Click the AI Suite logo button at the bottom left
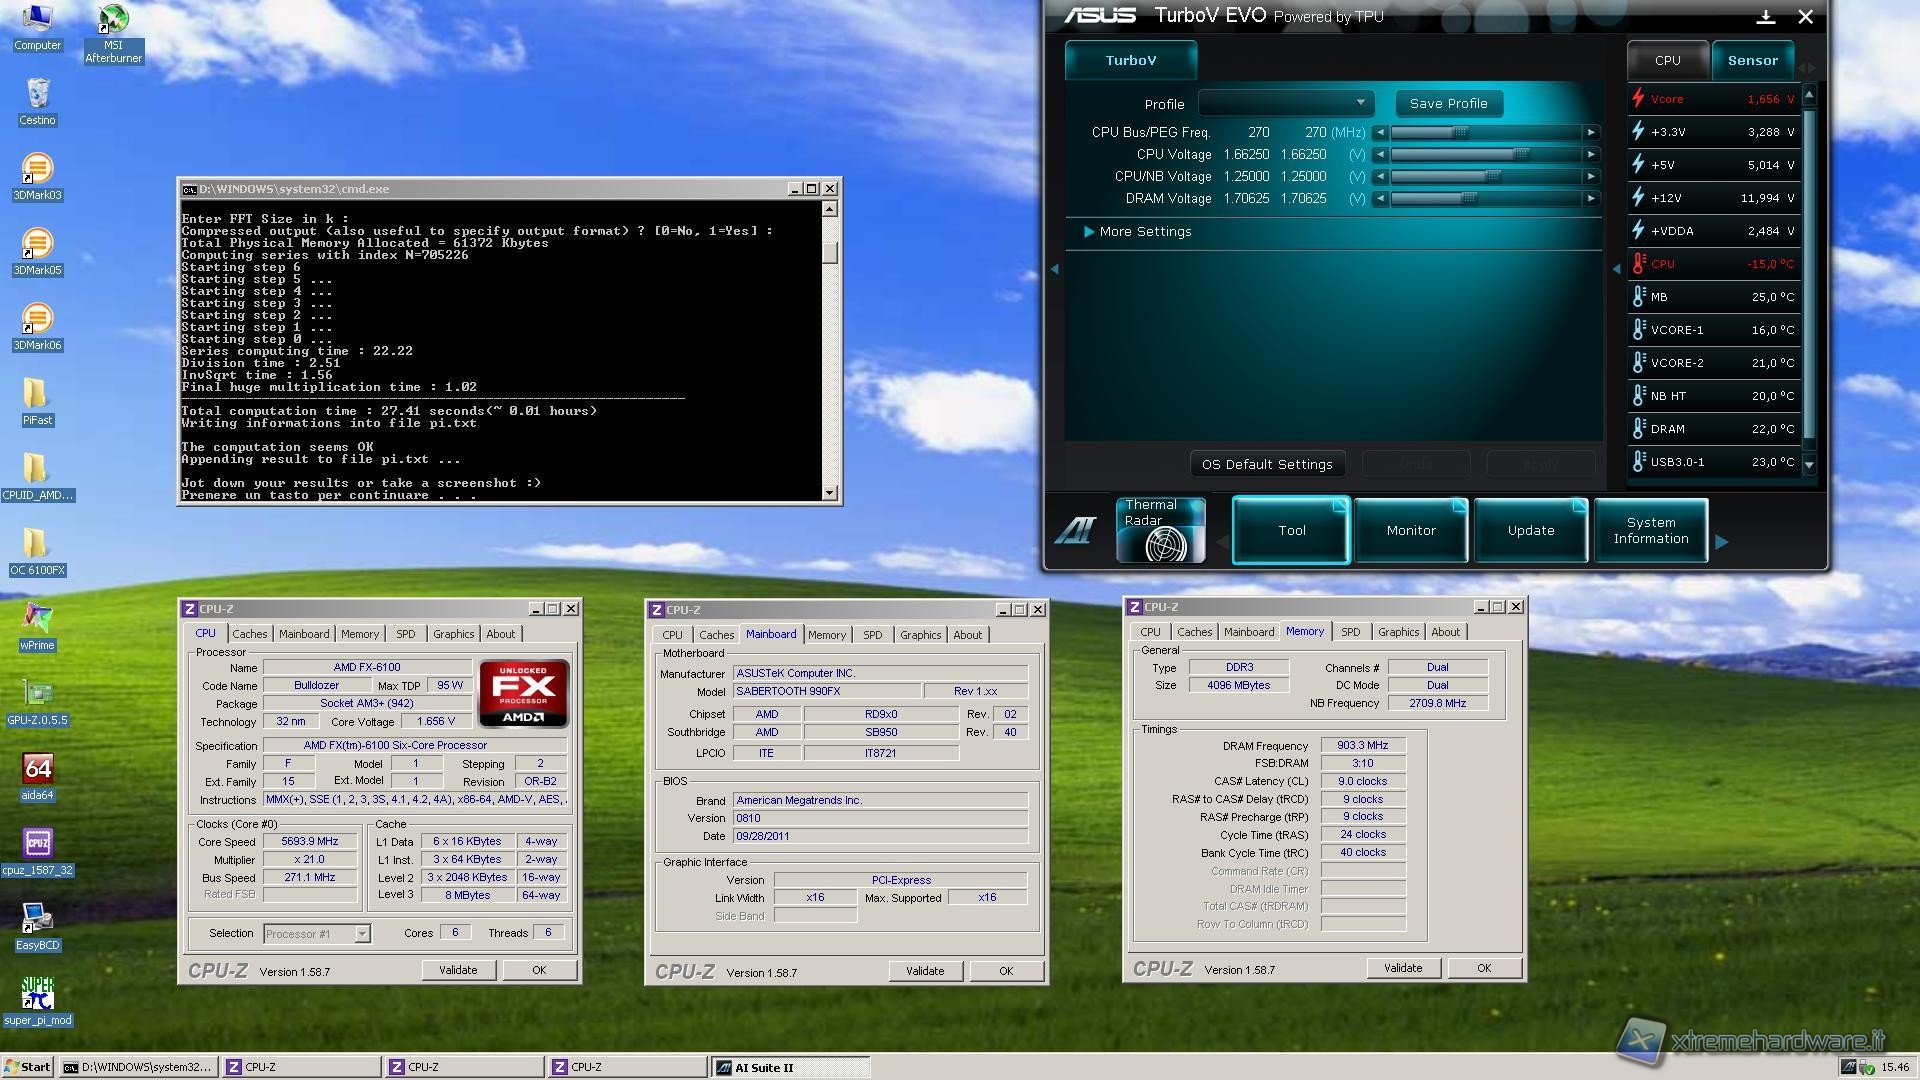The image size is (1920, 1080). [1076, 530]
